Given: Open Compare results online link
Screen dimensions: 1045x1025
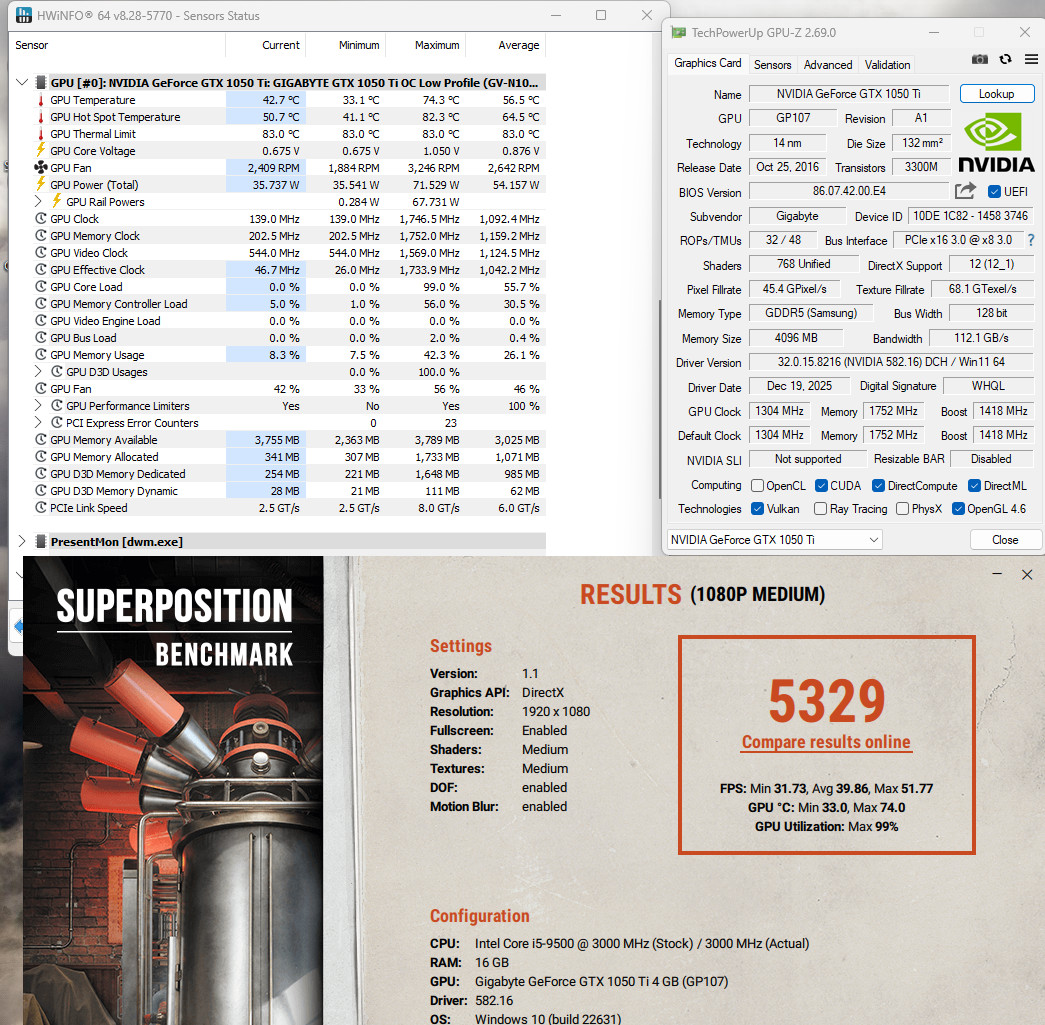Looking at the screenshot, I should coord(826,742).
